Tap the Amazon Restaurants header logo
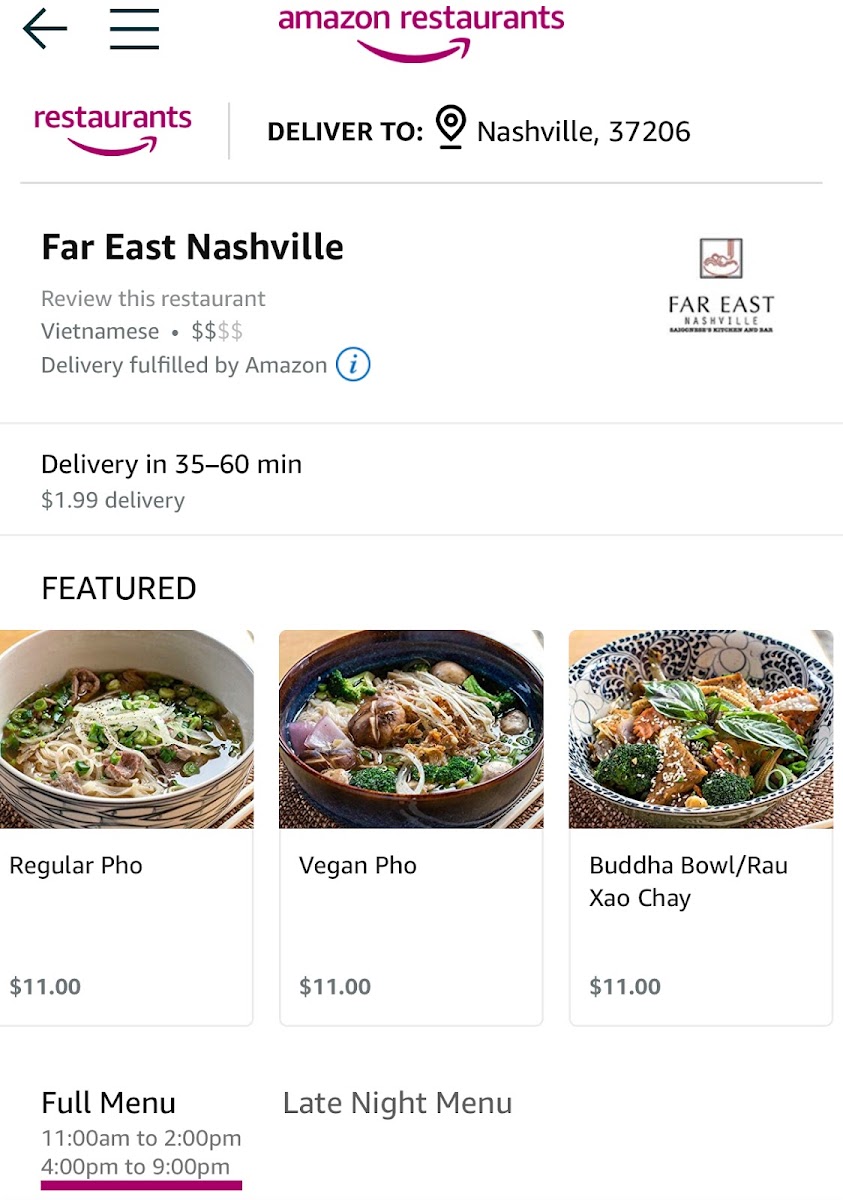Screen dimensions: 843x1200 coord(421,32)
